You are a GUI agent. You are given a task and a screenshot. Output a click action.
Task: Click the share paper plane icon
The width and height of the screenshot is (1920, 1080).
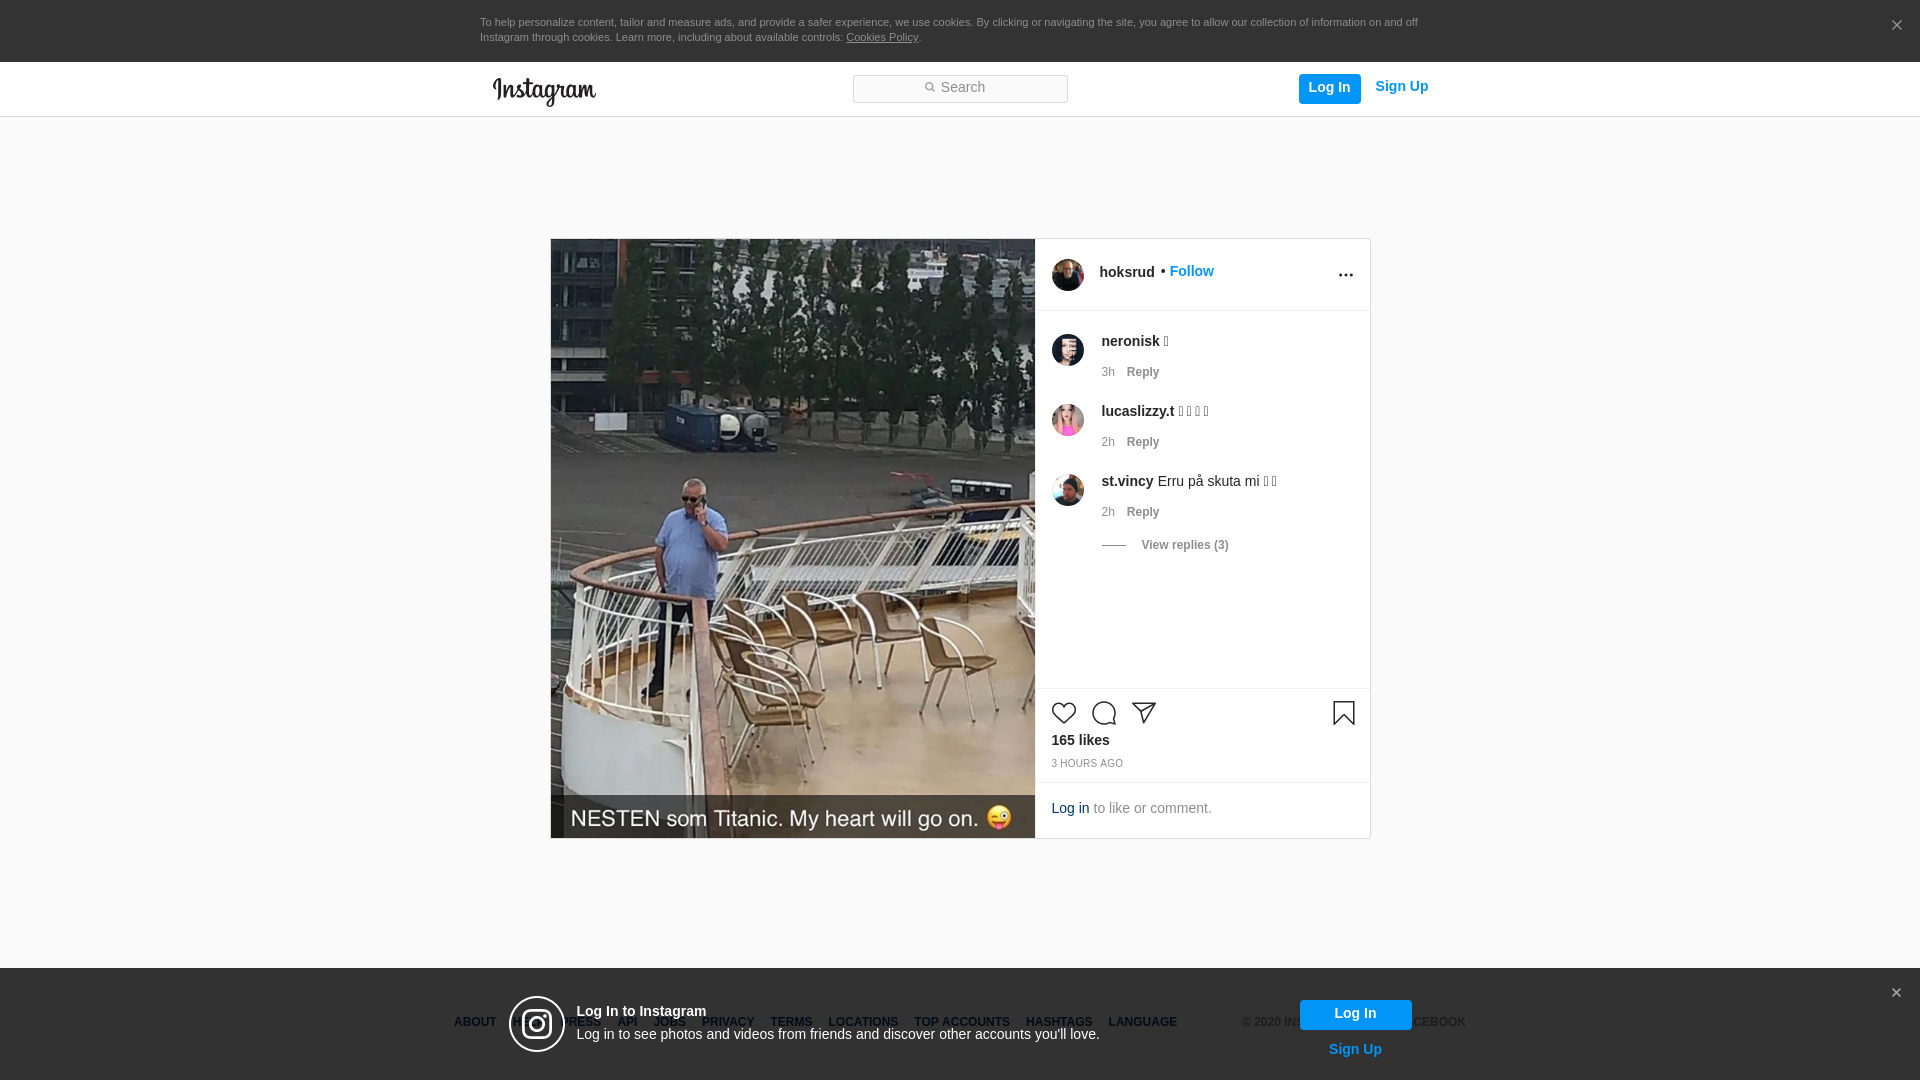[x=1143, y=713]
